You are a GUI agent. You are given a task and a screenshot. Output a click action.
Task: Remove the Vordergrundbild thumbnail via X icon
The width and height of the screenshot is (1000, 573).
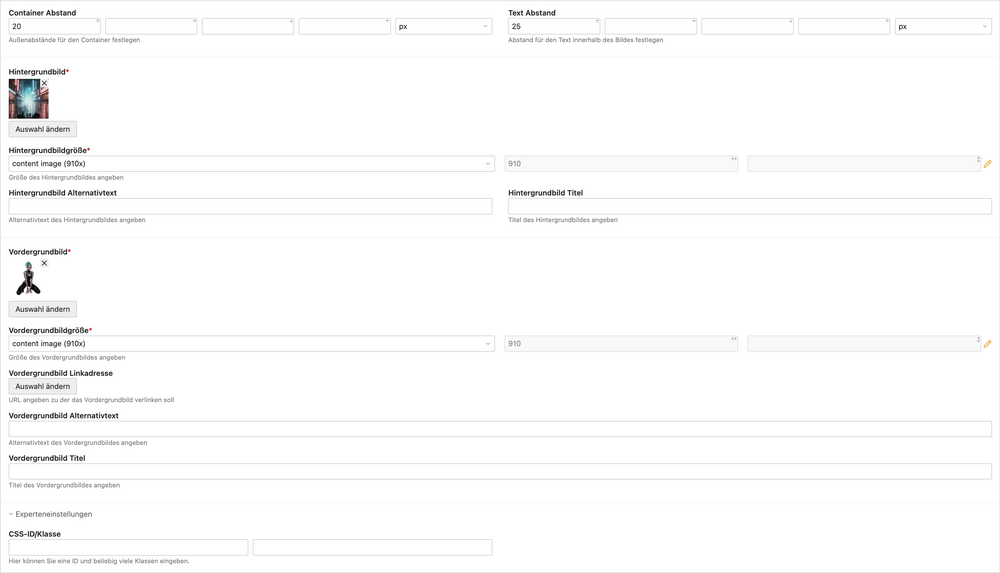point(44,264)
